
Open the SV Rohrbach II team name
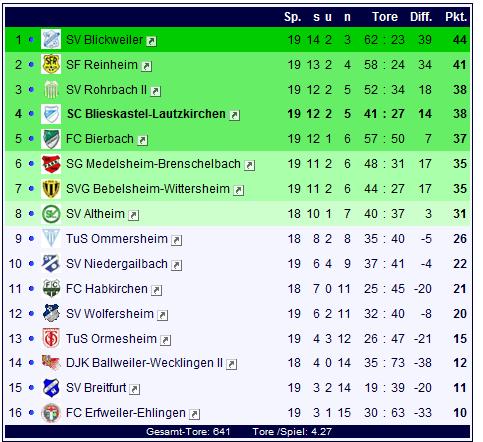tap(106, 89)
